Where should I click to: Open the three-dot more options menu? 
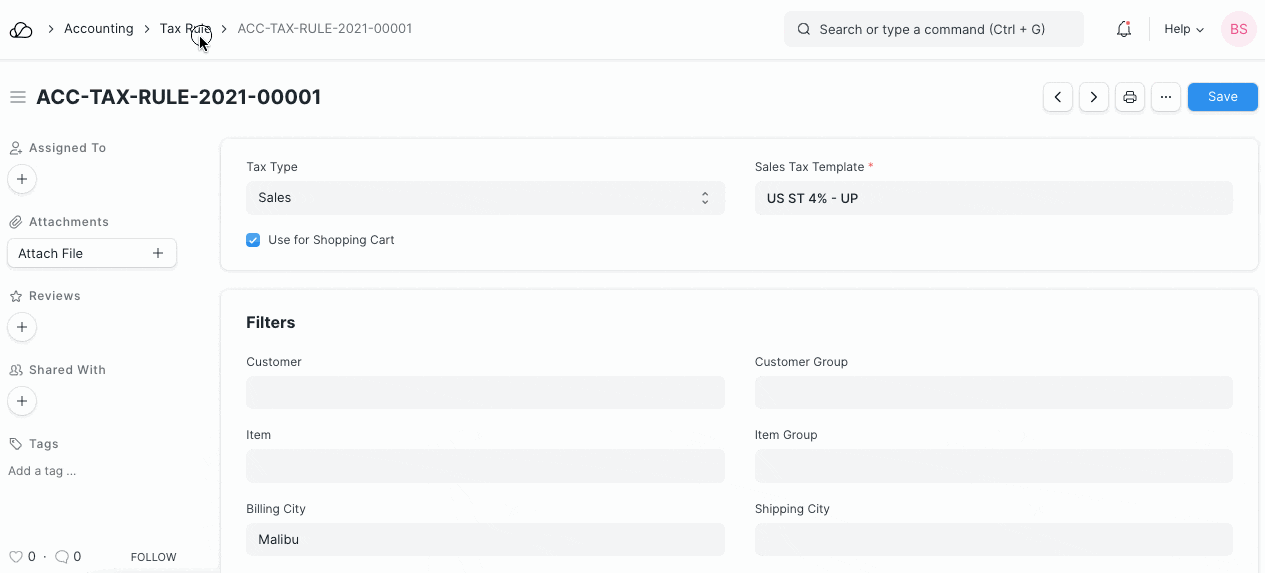[x=1166, y=97]
